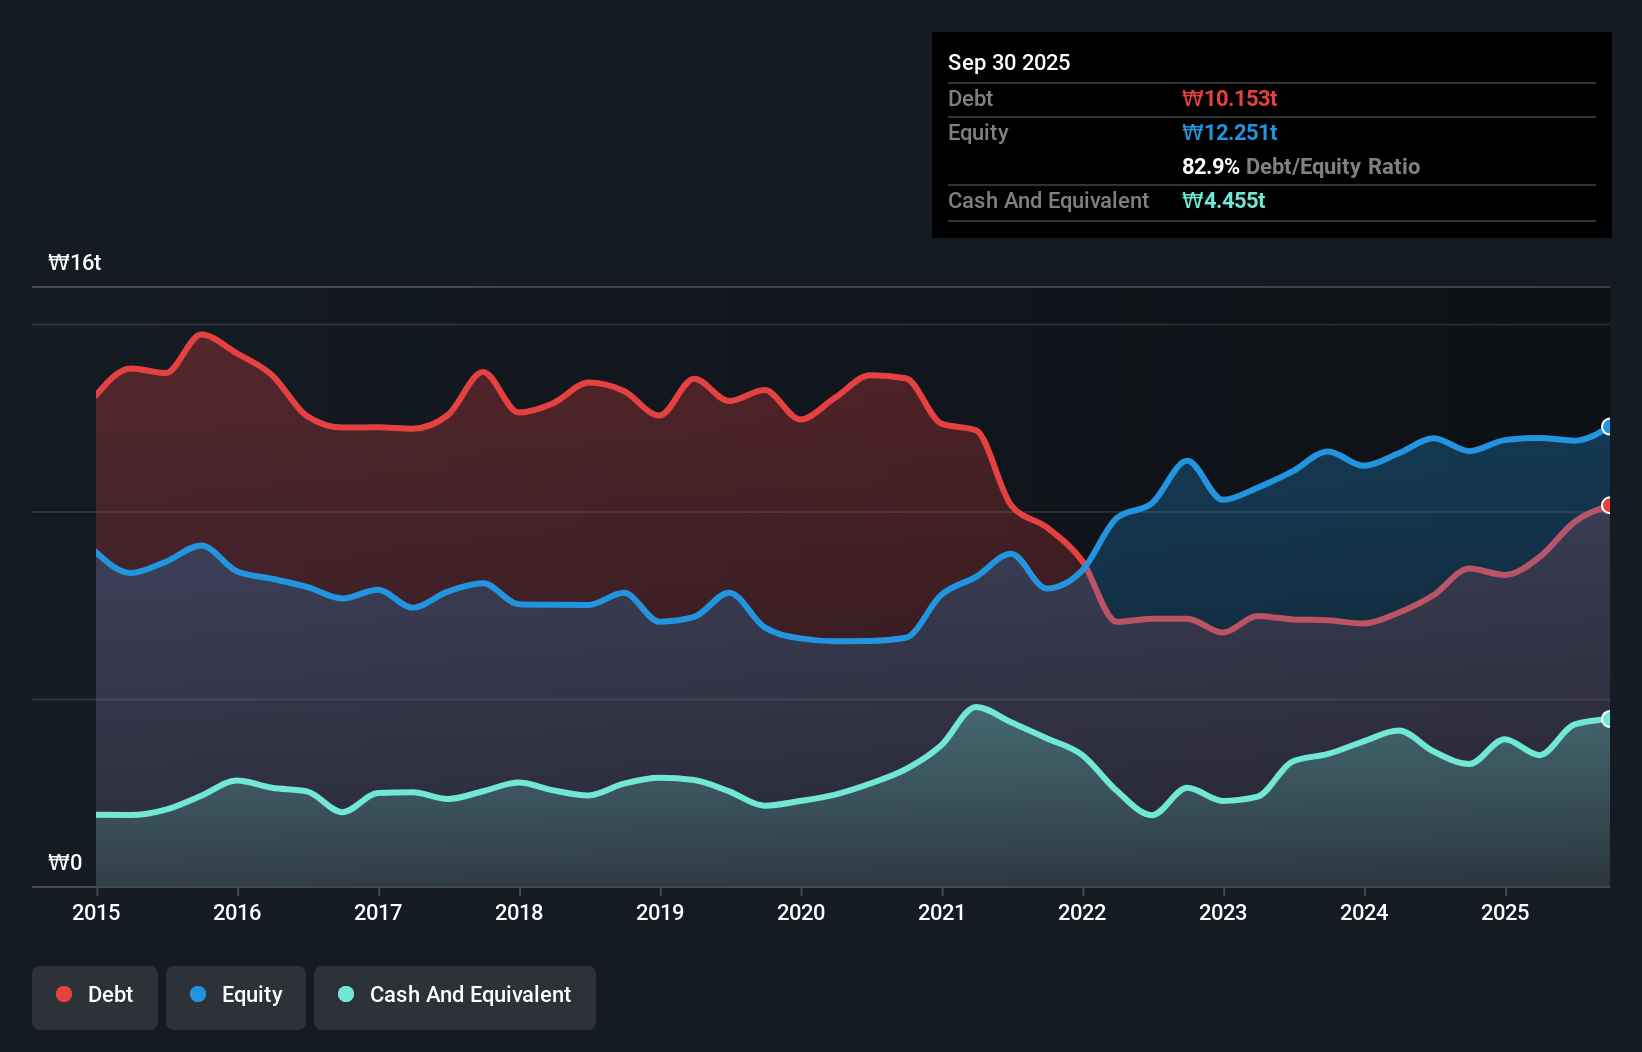Click the teal Won symbol beside 4.455t

1191,200
